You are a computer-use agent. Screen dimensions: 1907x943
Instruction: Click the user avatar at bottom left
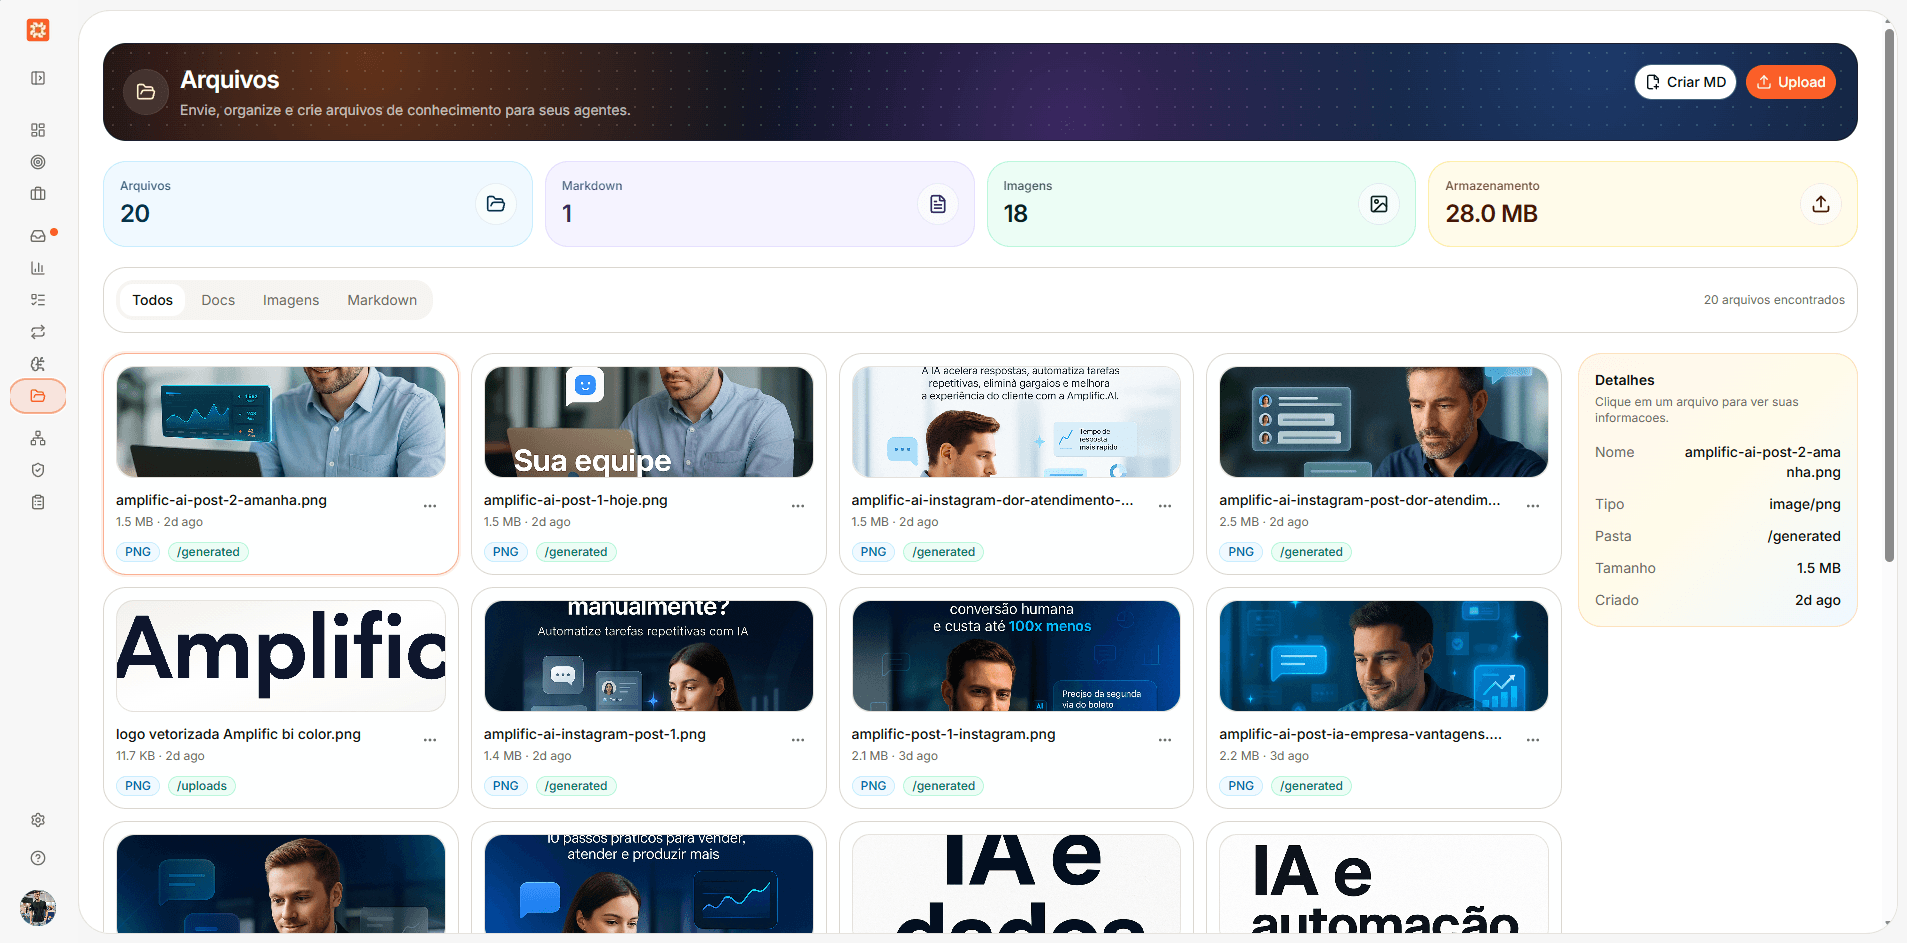click(38, 908)
